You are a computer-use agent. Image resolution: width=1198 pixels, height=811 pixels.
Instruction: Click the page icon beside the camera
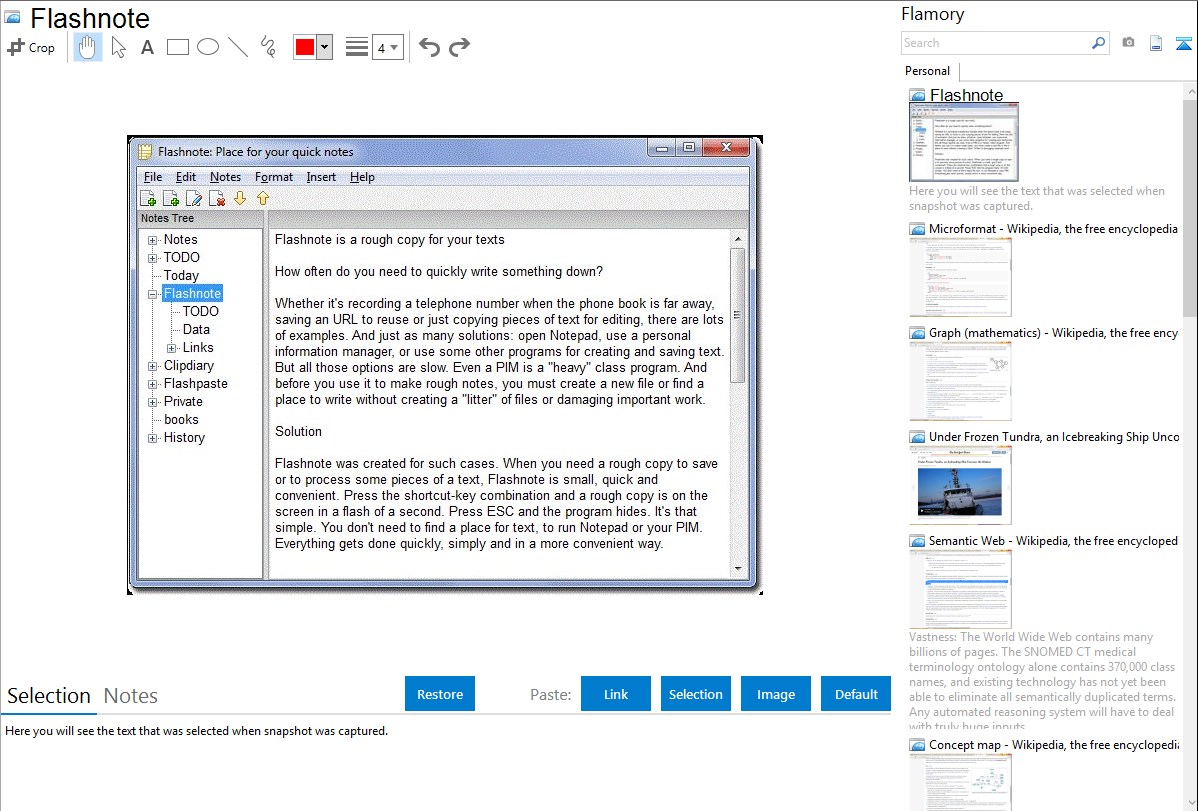[1156, 43]
